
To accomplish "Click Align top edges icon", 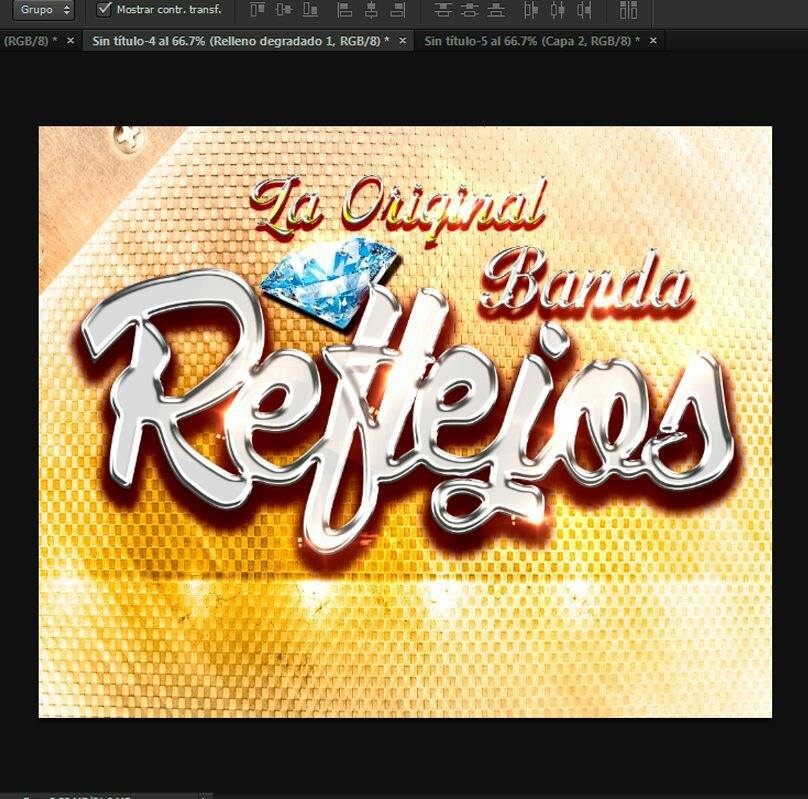I will point(257,9).
